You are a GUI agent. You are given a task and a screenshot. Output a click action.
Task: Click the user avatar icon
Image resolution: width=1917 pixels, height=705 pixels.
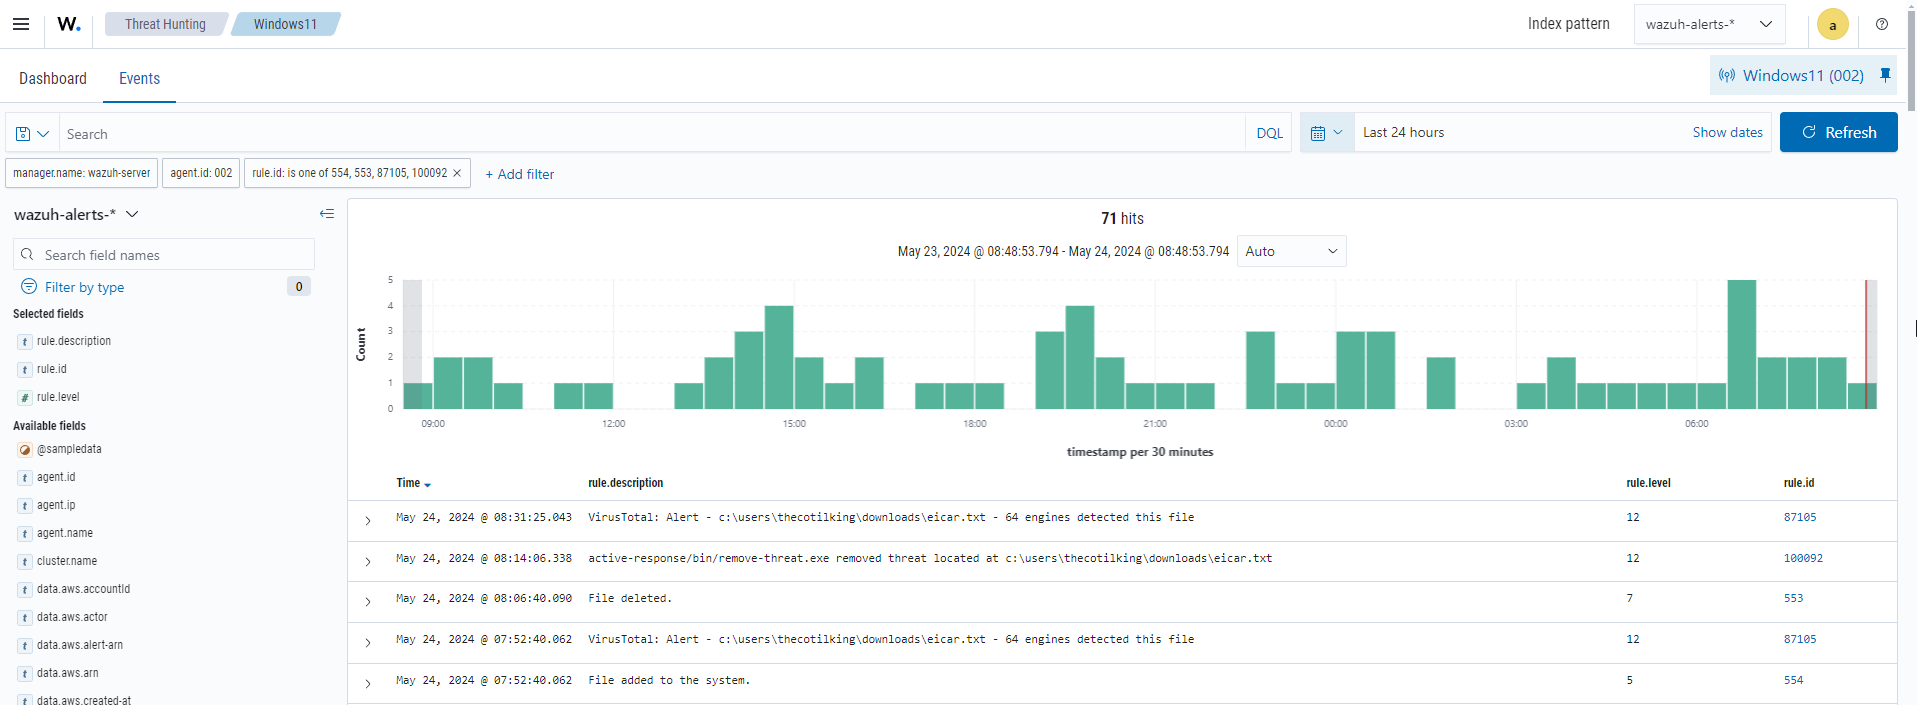1832,25
